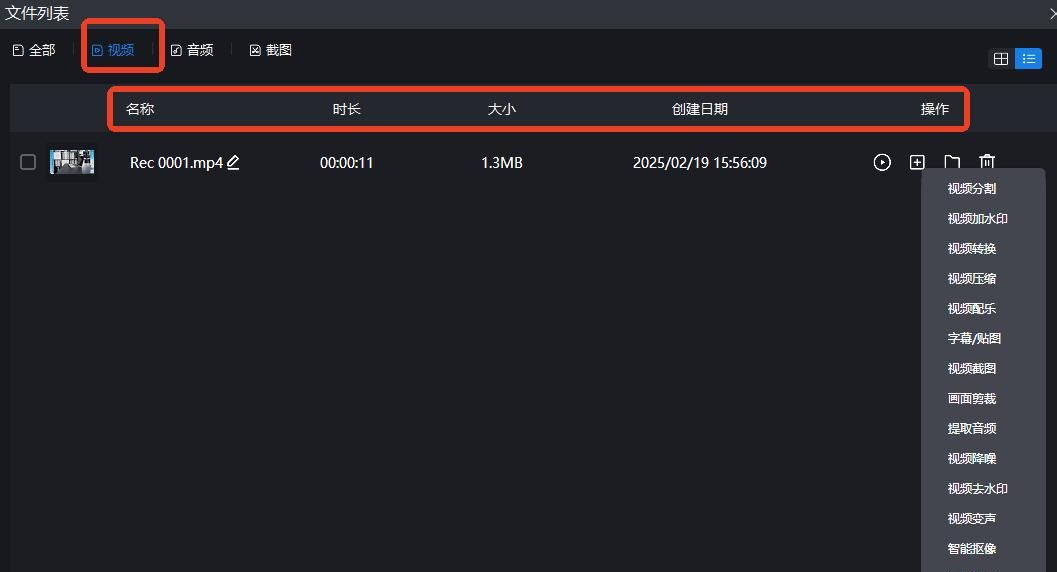Choose 视频去水印 from the menu

tap(977, 489)
